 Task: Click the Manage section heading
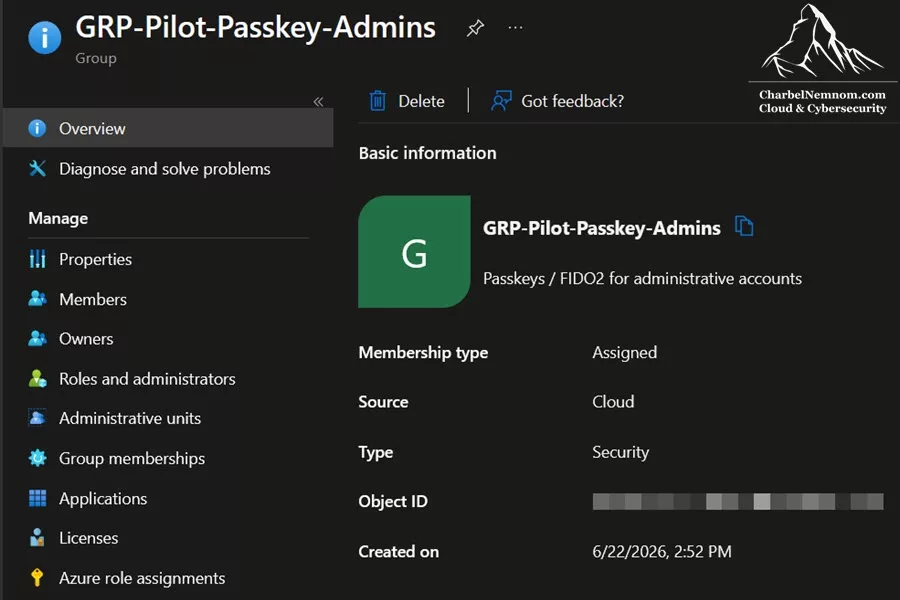[x=58, y=219]
